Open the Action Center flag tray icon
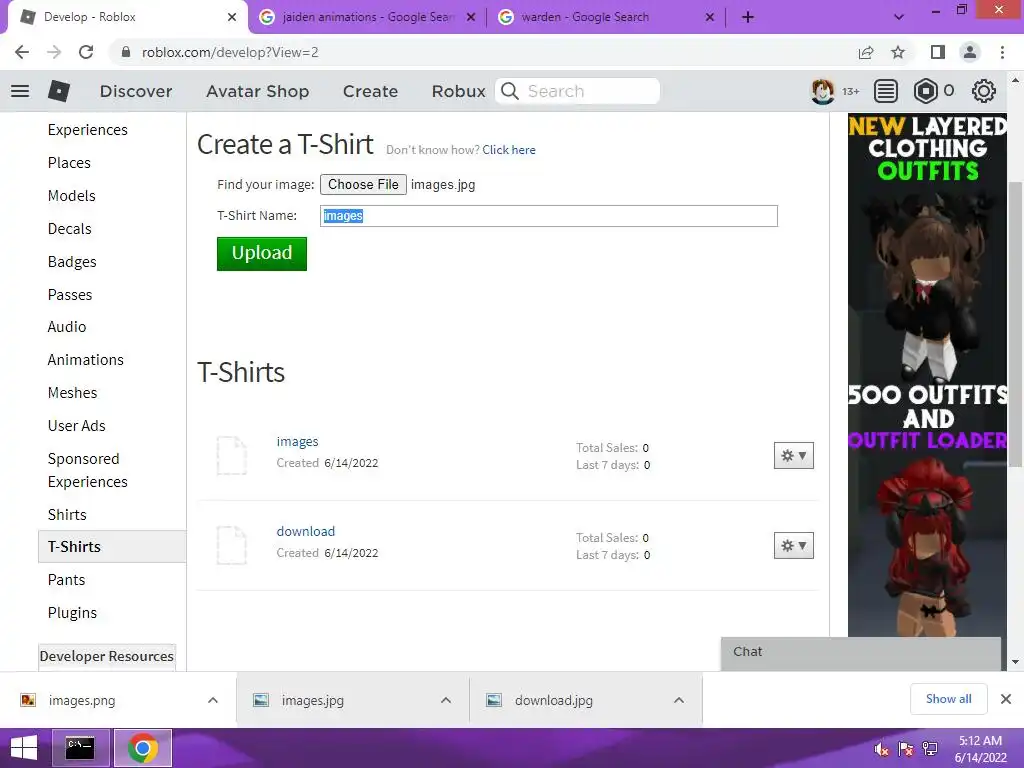The width and height of the screenshot is (1024, 768). (x=906, y=749)
